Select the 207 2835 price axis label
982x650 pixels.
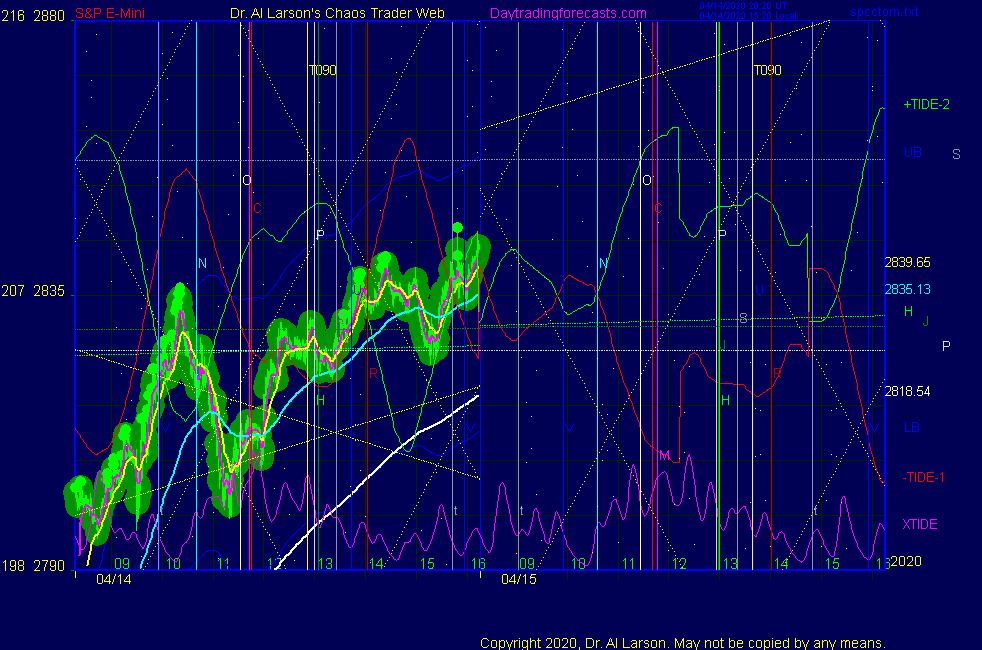(x=33, y=291)
